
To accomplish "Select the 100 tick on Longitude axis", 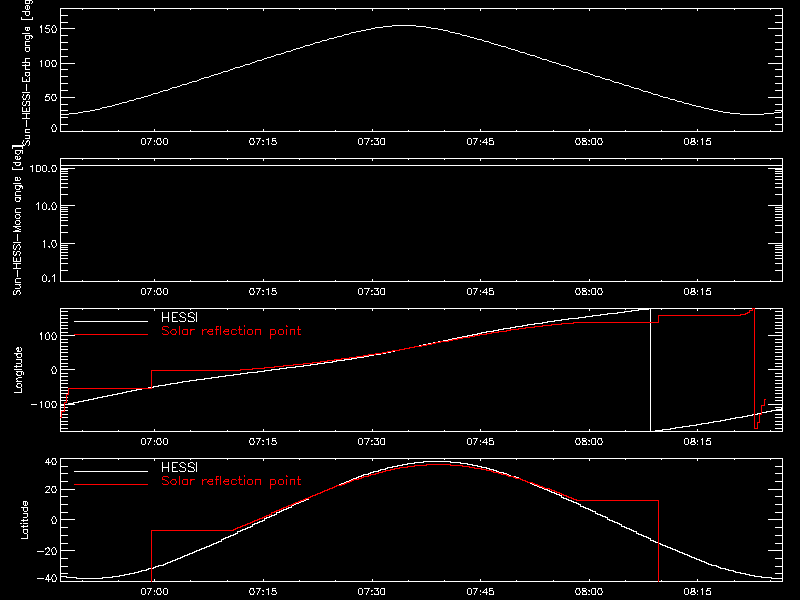I will (47, 336).
